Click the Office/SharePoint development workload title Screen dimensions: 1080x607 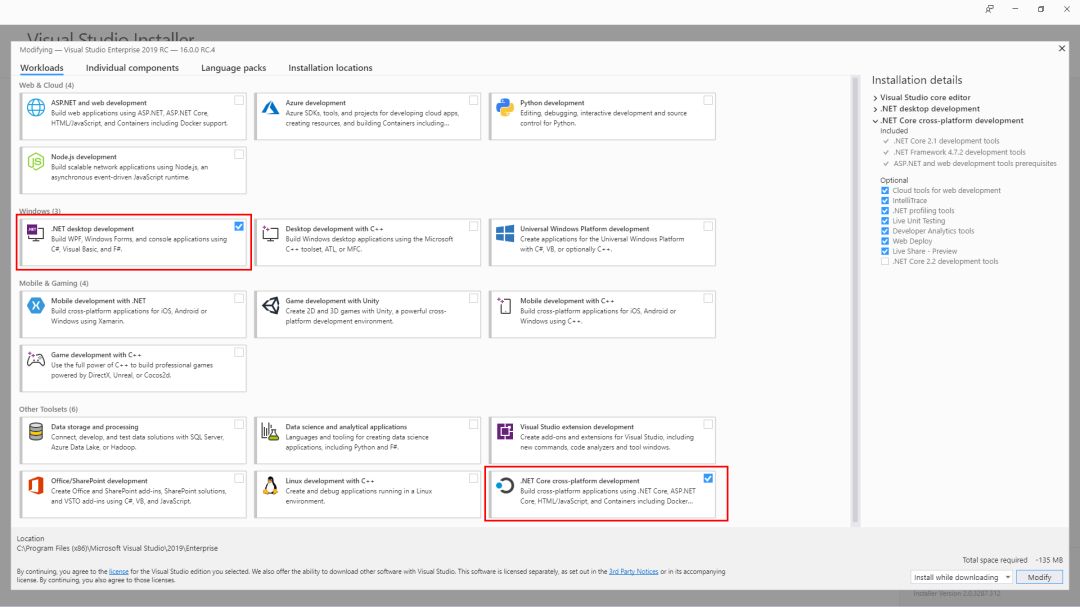99,481
